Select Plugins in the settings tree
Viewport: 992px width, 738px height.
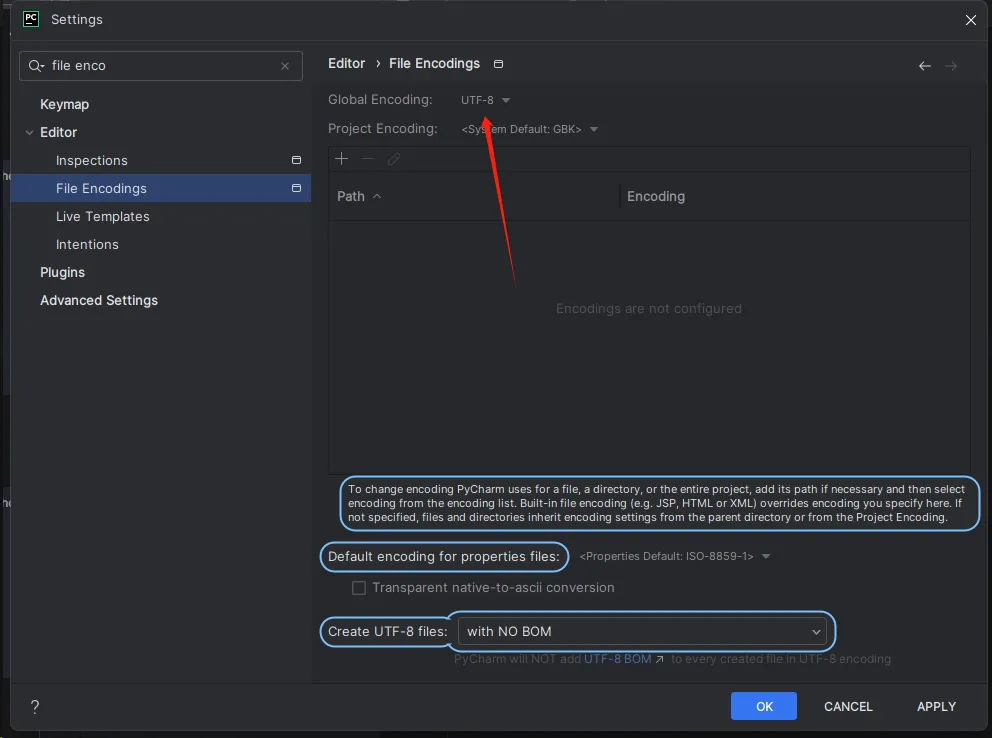[x=63, y=273]
